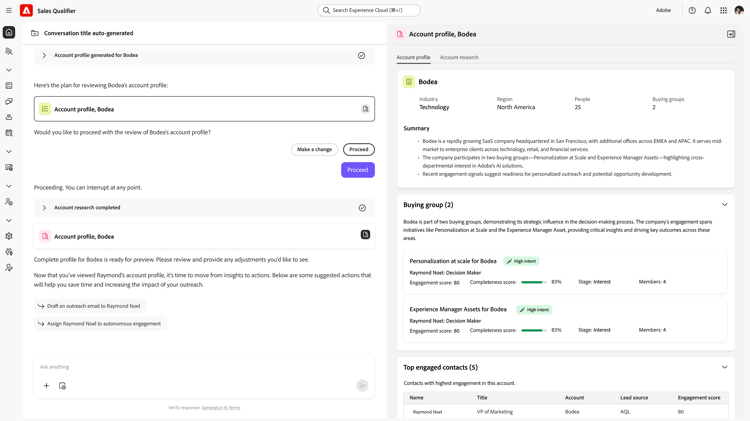Select Draft an outreach email suggestion
Image resolution: width=750 pixels, height=421 pixels.
tap(93, 306)
